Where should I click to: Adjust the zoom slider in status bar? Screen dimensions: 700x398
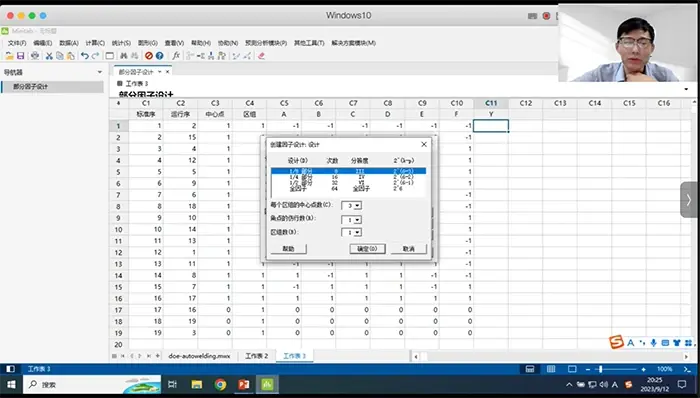point(601,369)
